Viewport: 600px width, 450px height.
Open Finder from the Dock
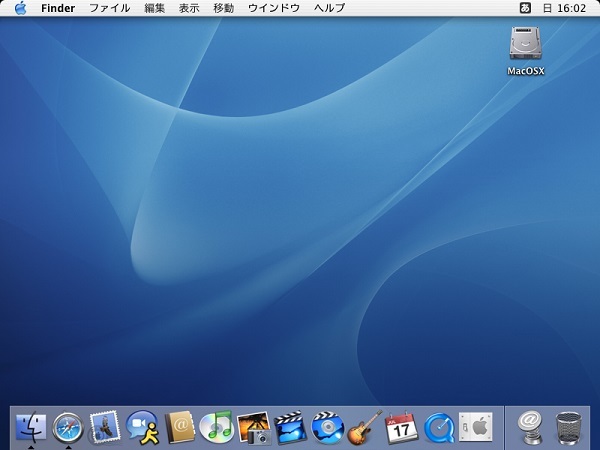pyautogui.click(x=31, y=427)
